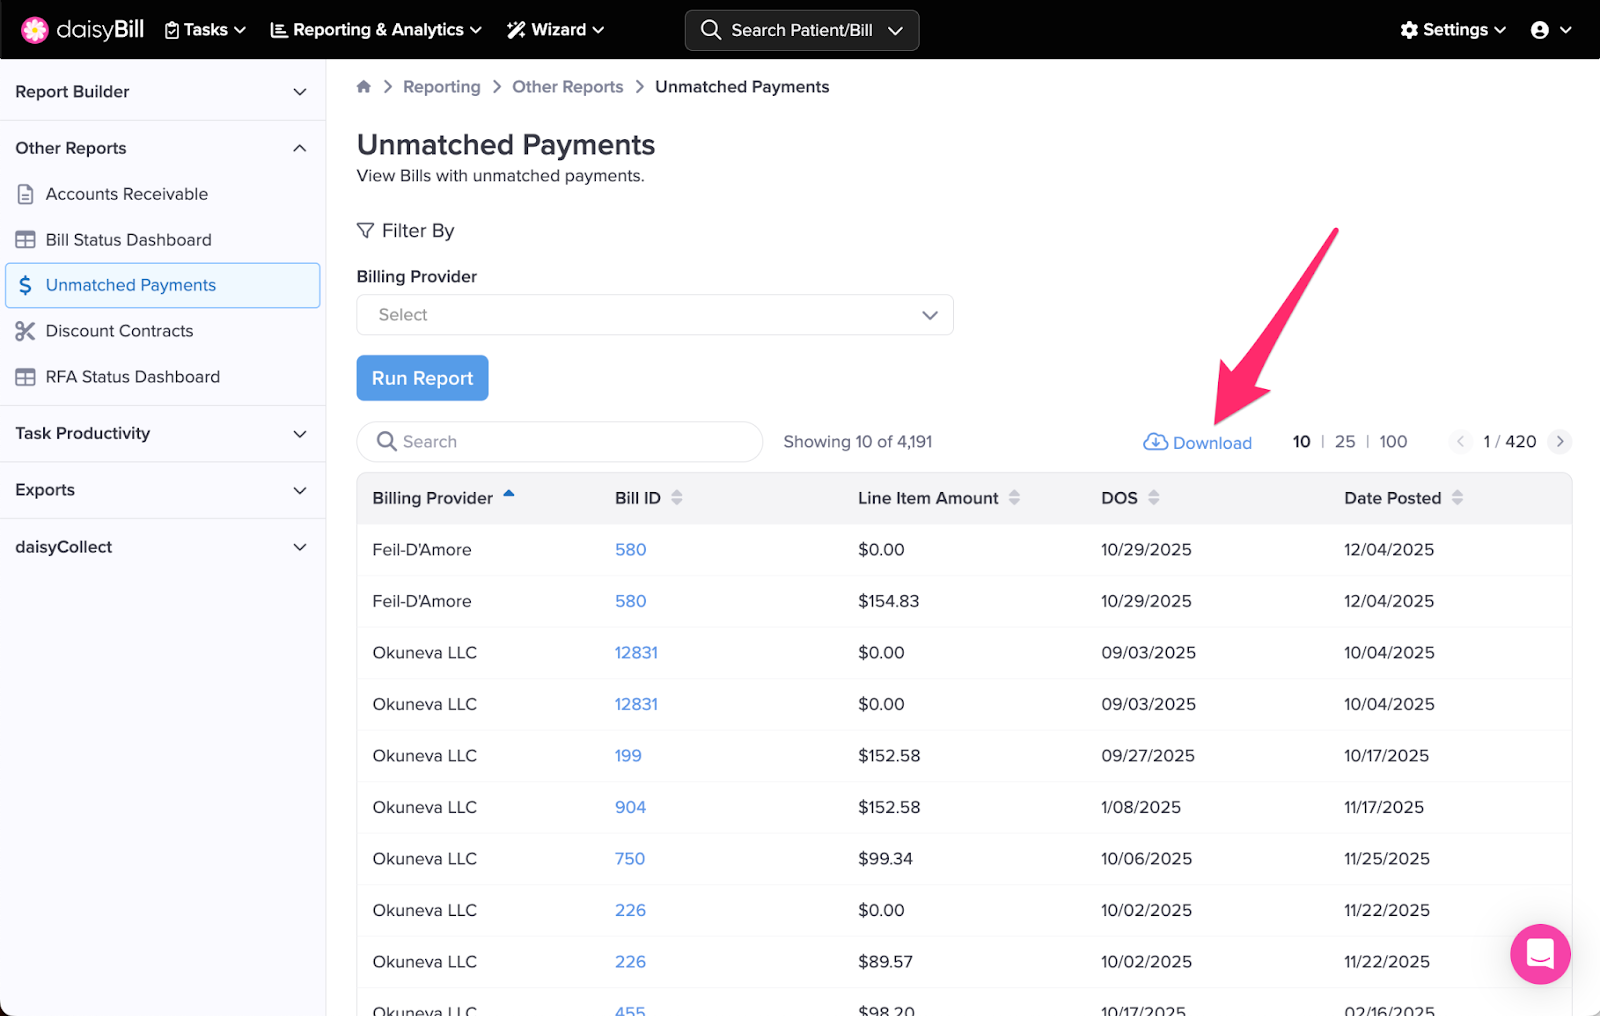
Task: Toggle Billing Provider sort order
Action: coord(508,495)
